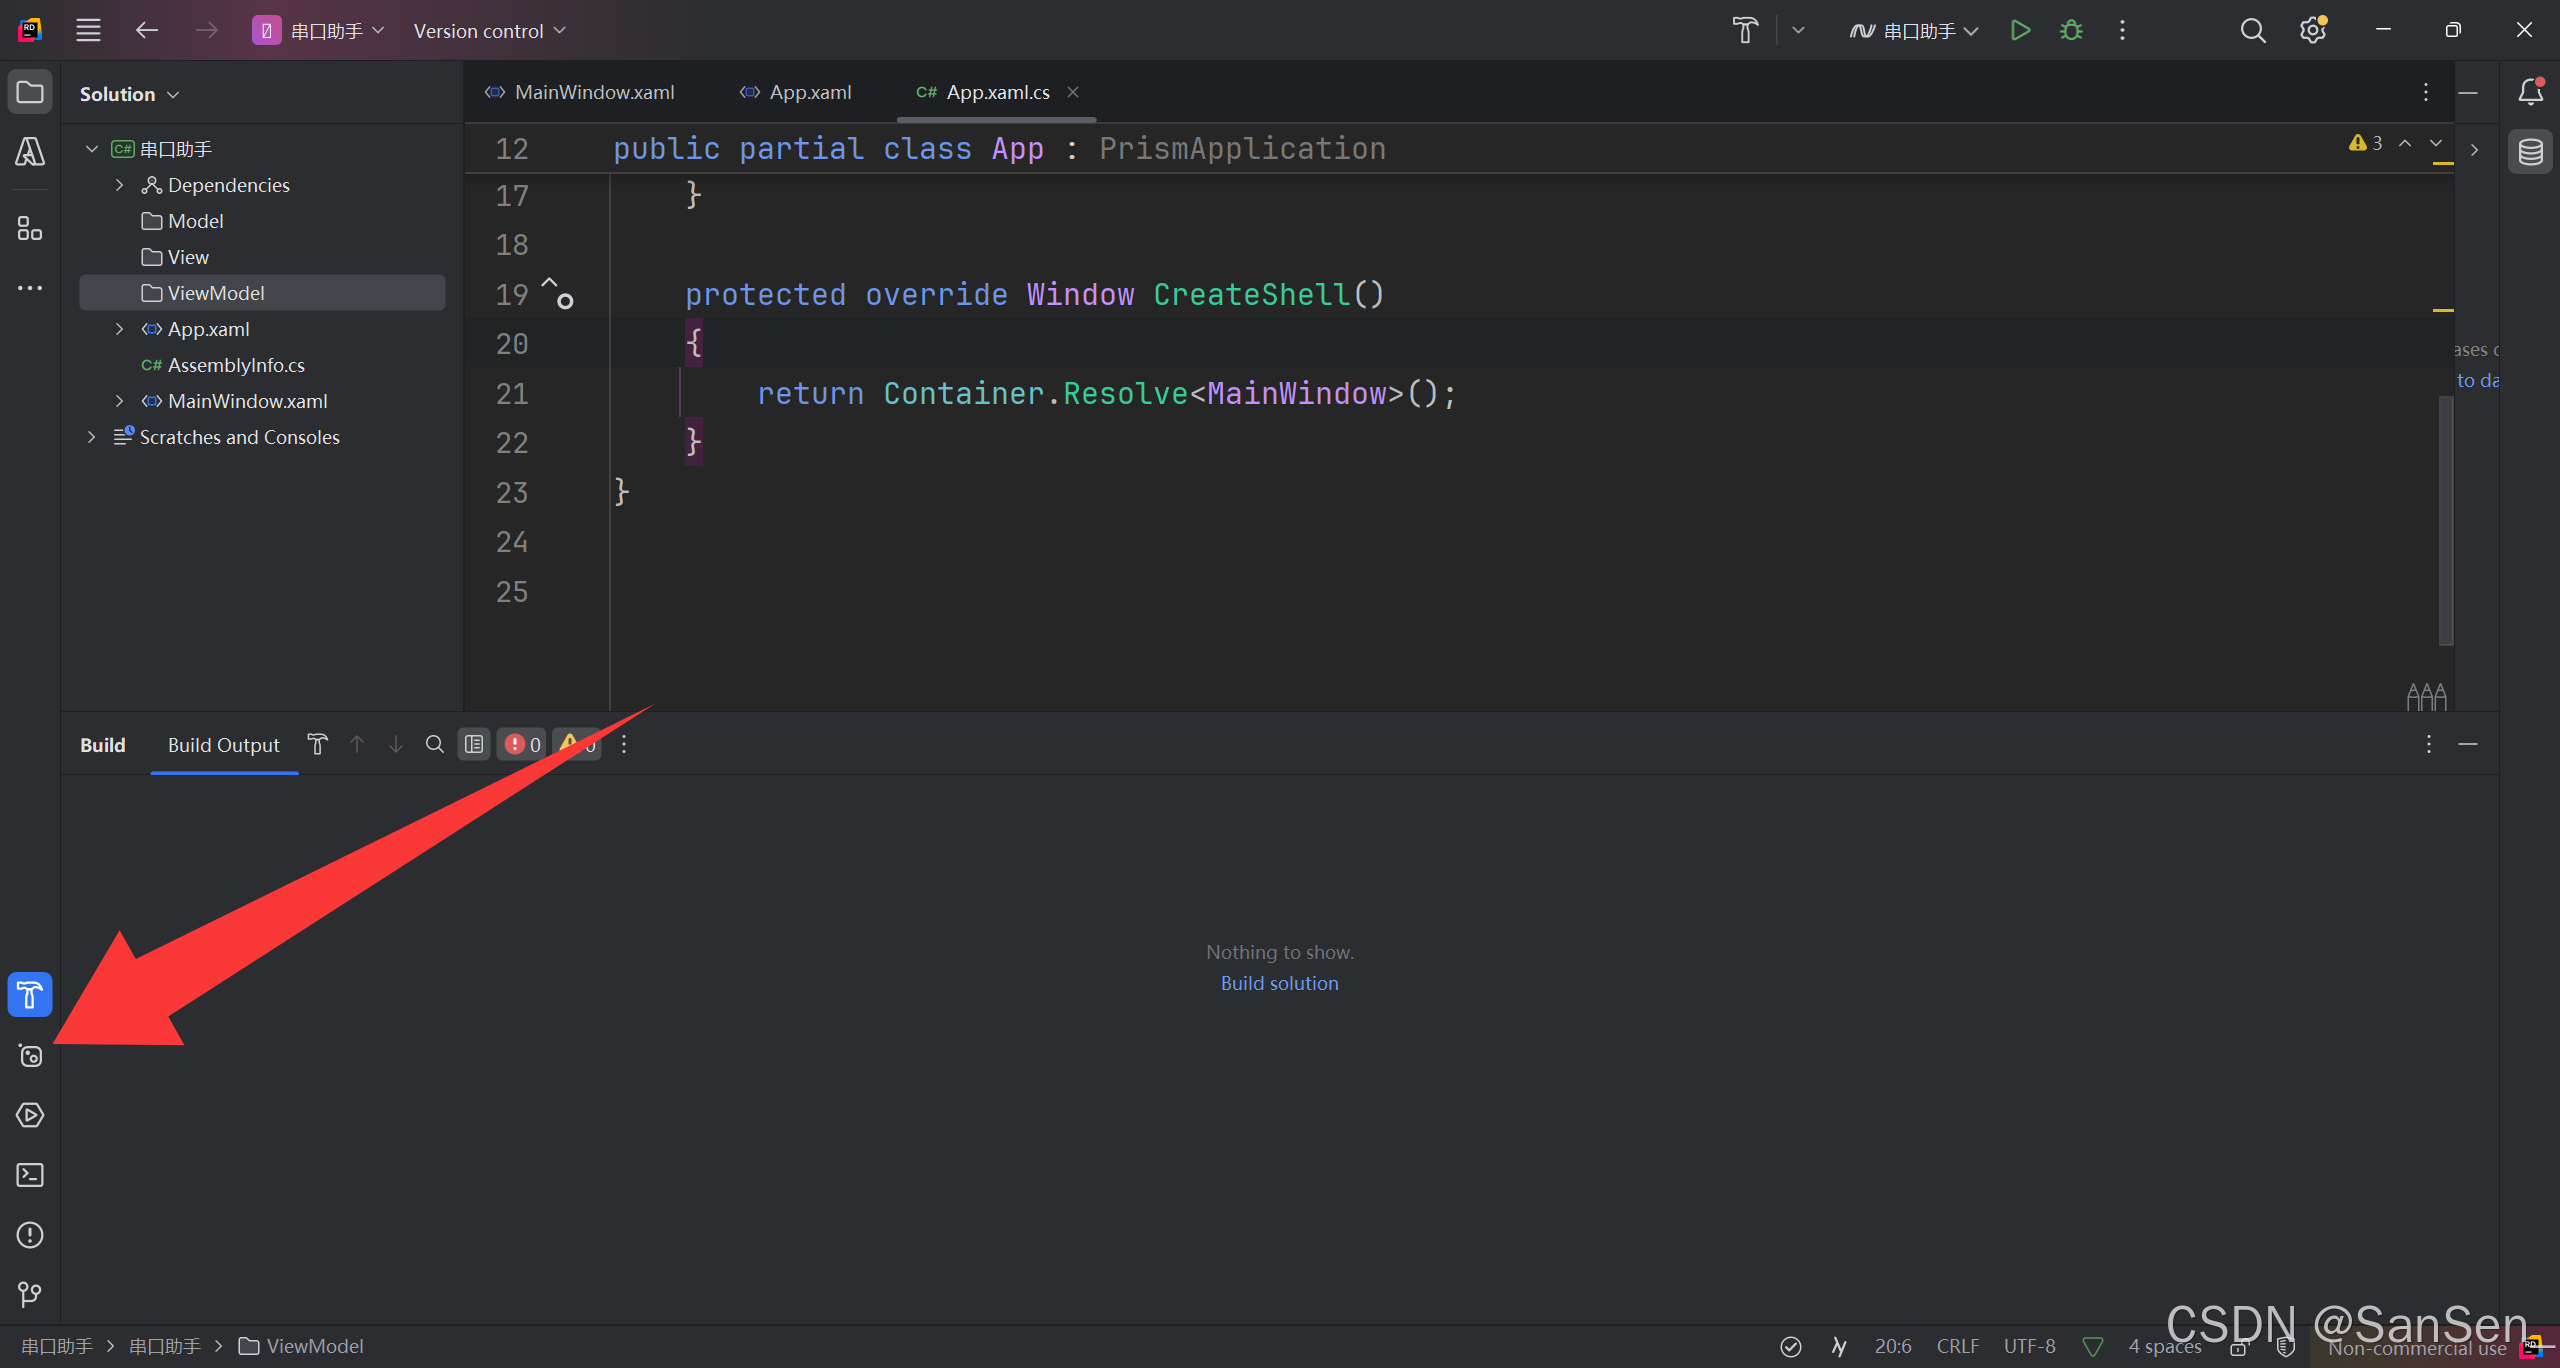Open the Problems tool window
The width and height of the screenshot is (2560, 1368).
tap(30, 1235)
